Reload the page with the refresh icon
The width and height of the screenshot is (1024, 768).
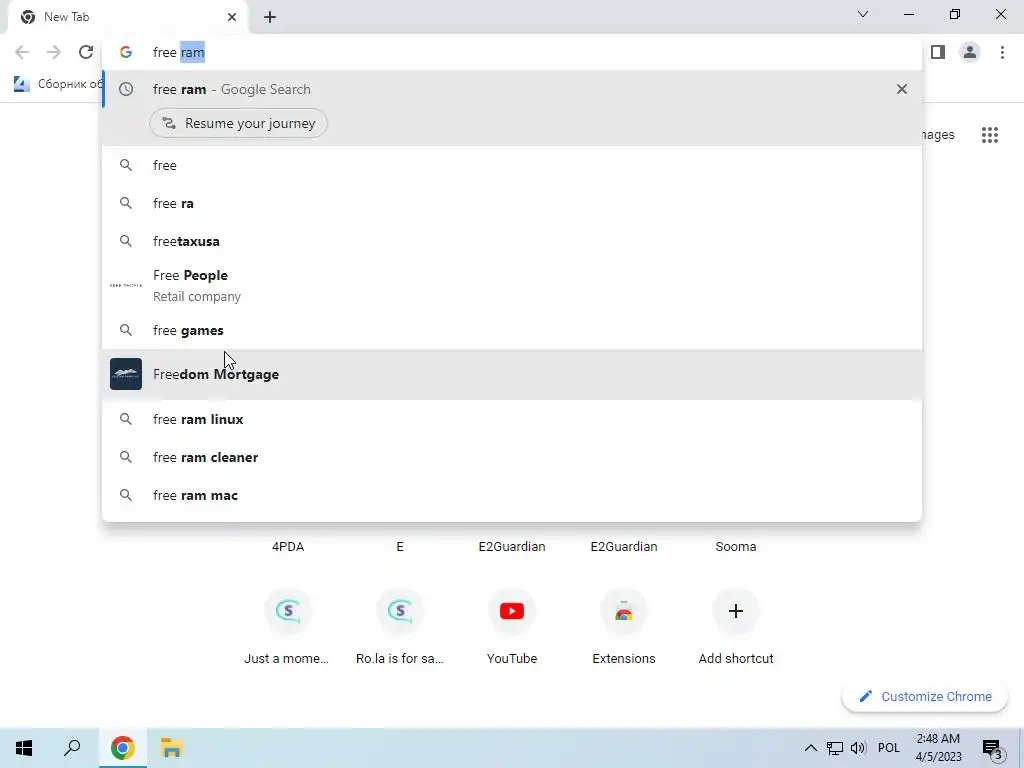86,52
